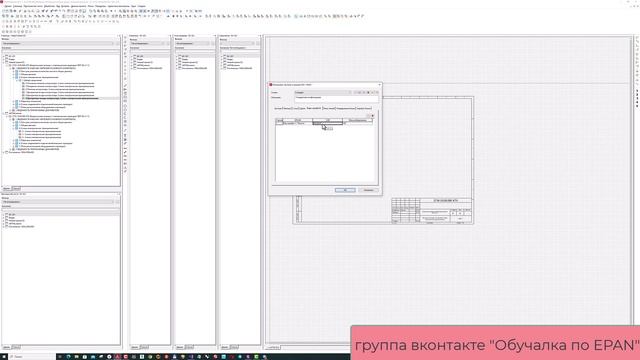Open the Параметры menu
This screenshot has width=640, height=360.
click(x=100, y=7)
